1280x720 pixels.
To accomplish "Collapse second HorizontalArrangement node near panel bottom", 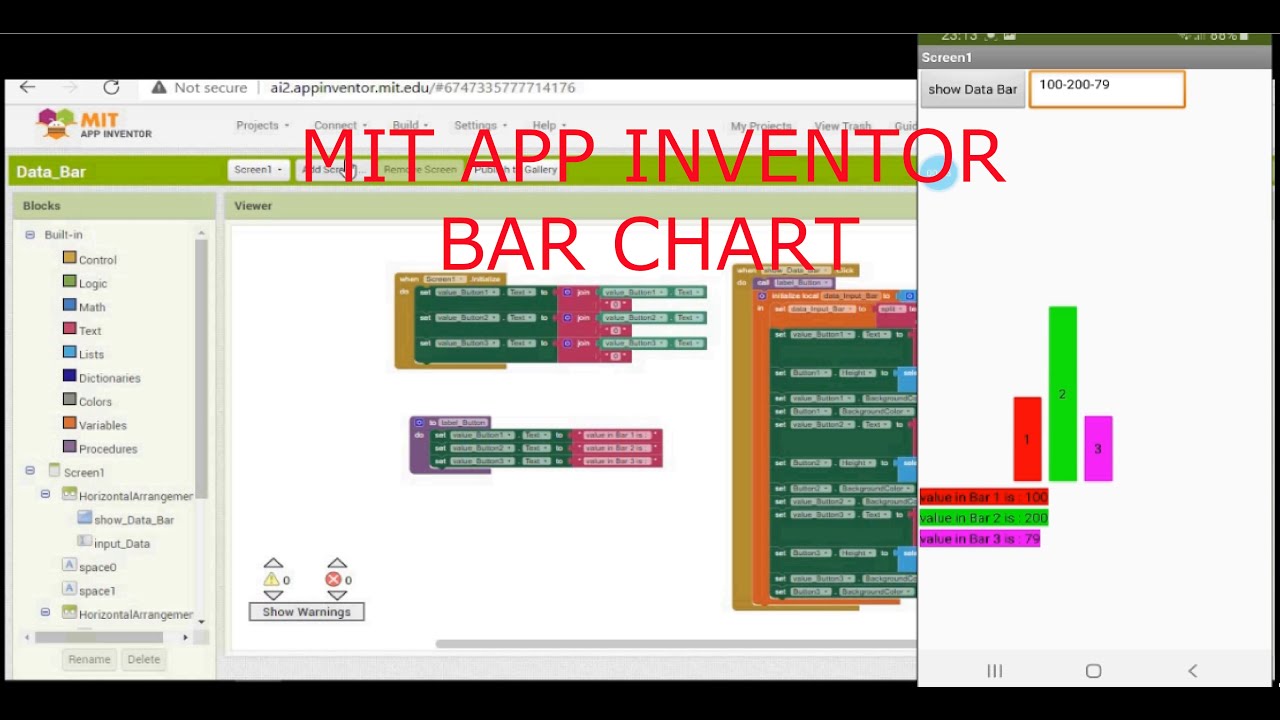I will point(45,612).
